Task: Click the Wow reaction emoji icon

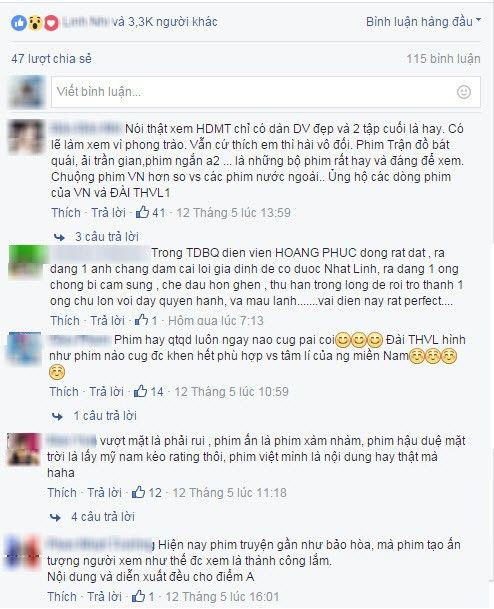Action: 35,23
